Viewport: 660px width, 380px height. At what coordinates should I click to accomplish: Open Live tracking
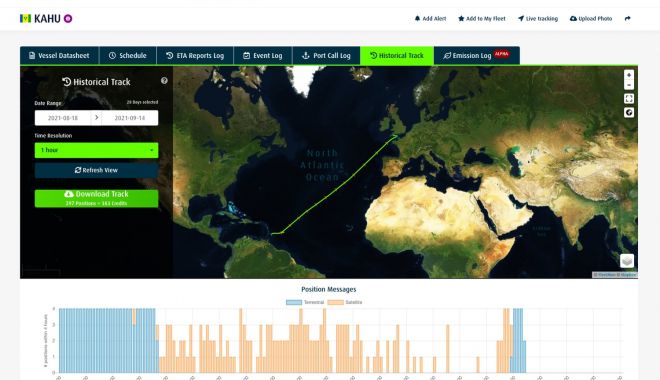click(538, 19)
